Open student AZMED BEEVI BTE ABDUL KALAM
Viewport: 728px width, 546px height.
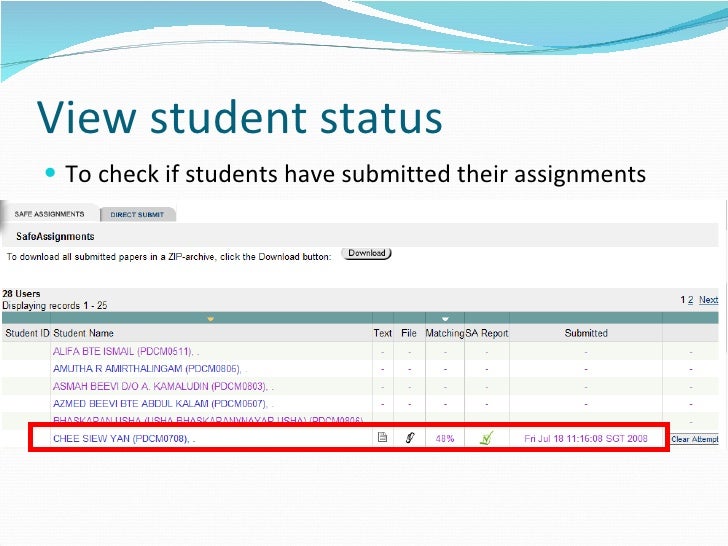point(160,403)
